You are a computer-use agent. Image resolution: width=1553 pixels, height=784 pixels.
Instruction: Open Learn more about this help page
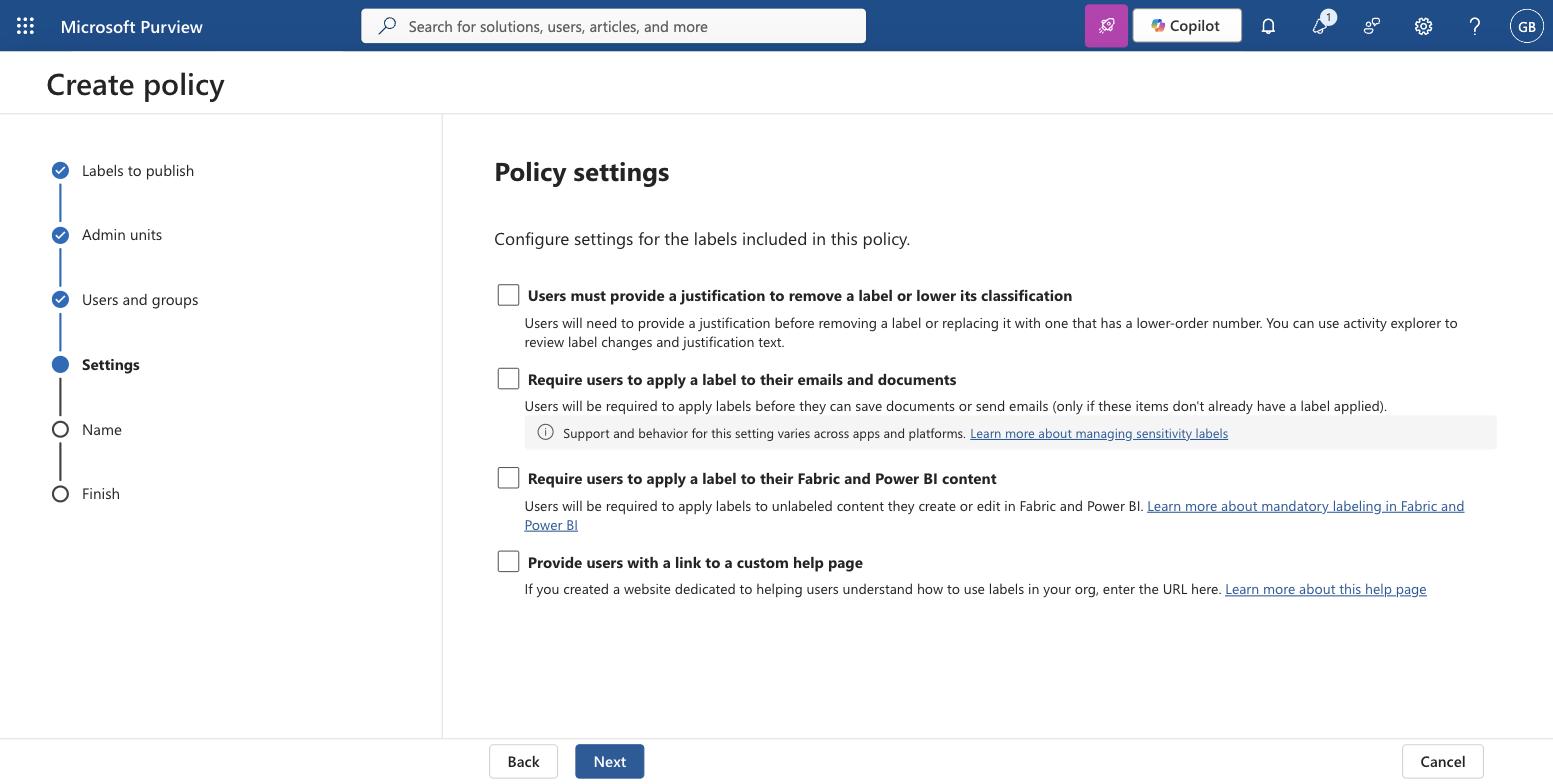pos(1326,589)
